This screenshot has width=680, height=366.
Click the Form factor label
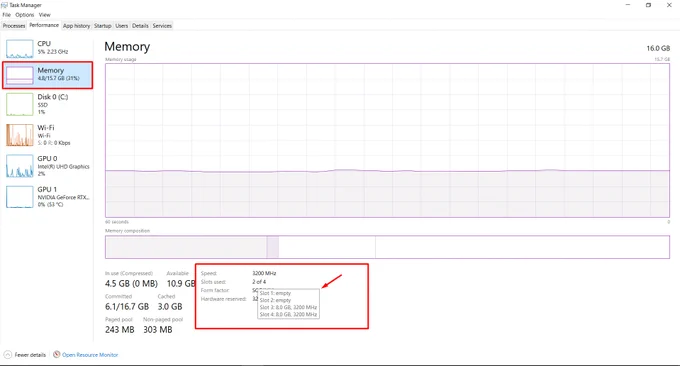click(215, 291)
